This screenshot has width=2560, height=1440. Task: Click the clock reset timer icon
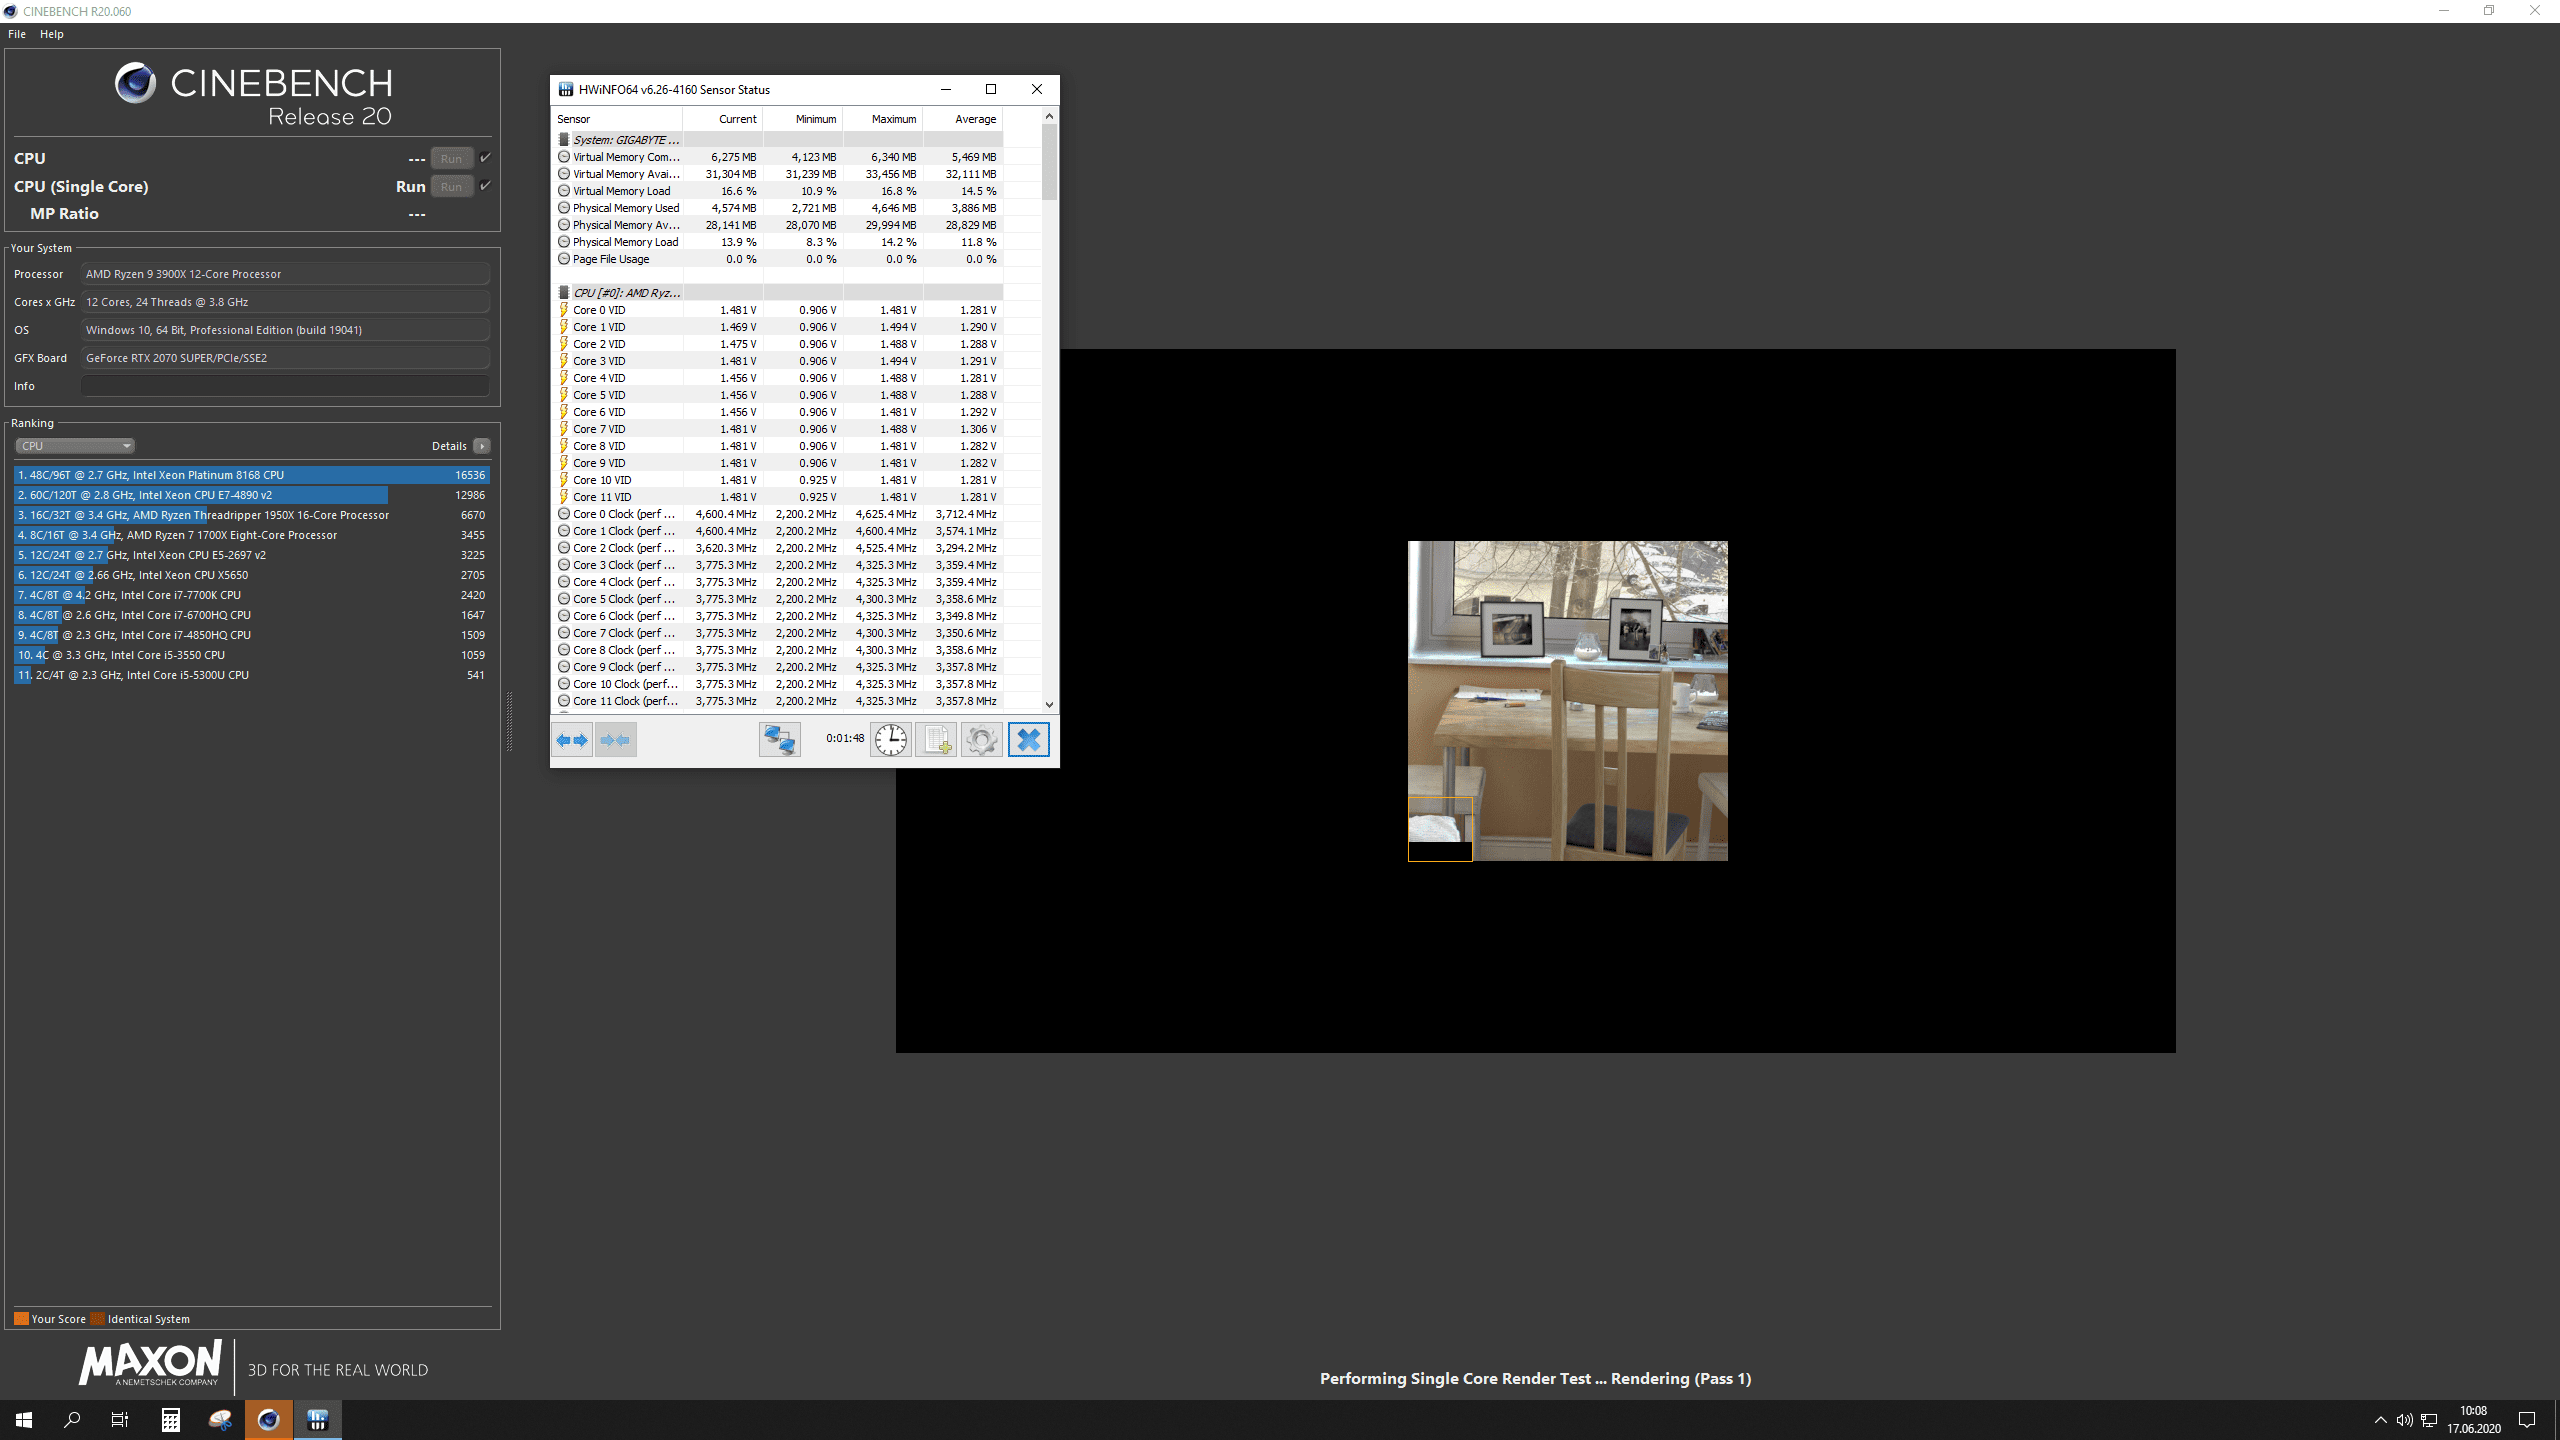890,740
